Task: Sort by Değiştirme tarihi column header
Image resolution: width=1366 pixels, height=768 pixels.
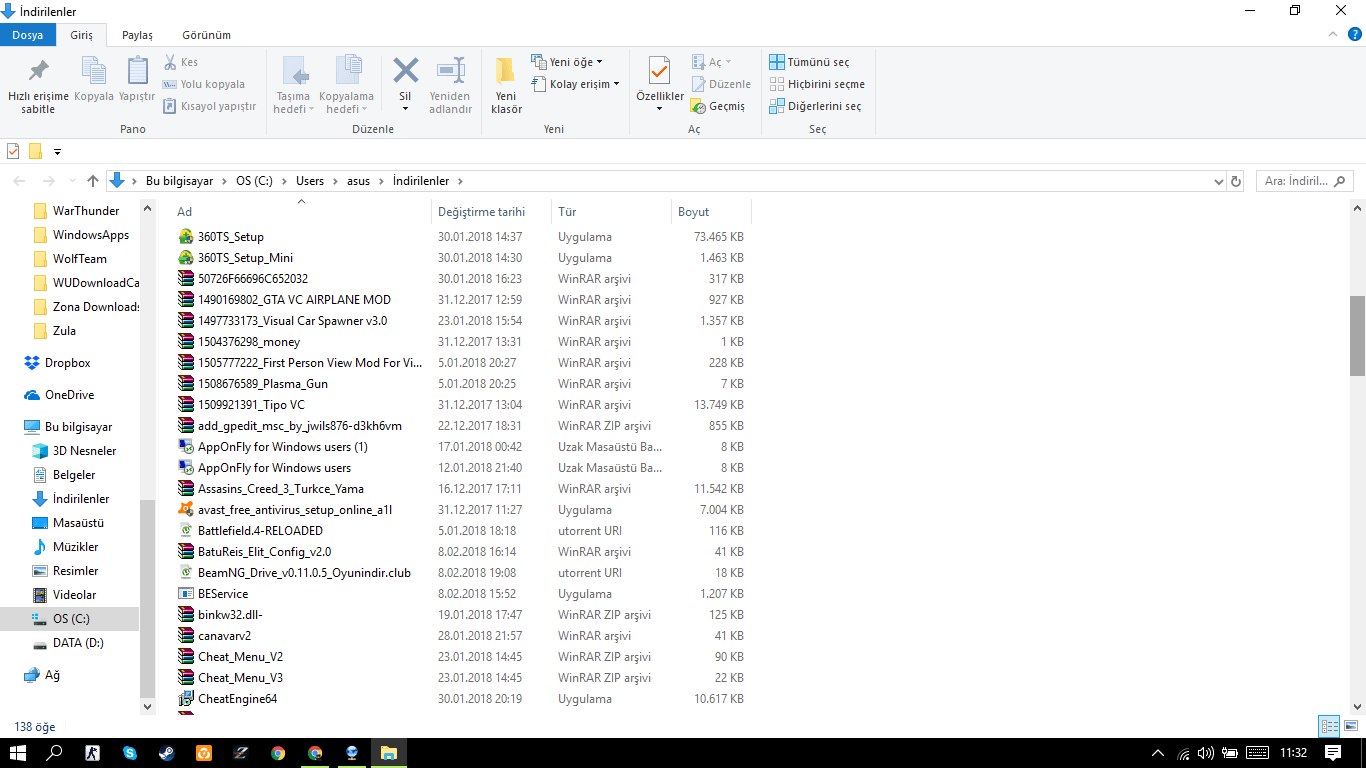Action: pos(493,211)
